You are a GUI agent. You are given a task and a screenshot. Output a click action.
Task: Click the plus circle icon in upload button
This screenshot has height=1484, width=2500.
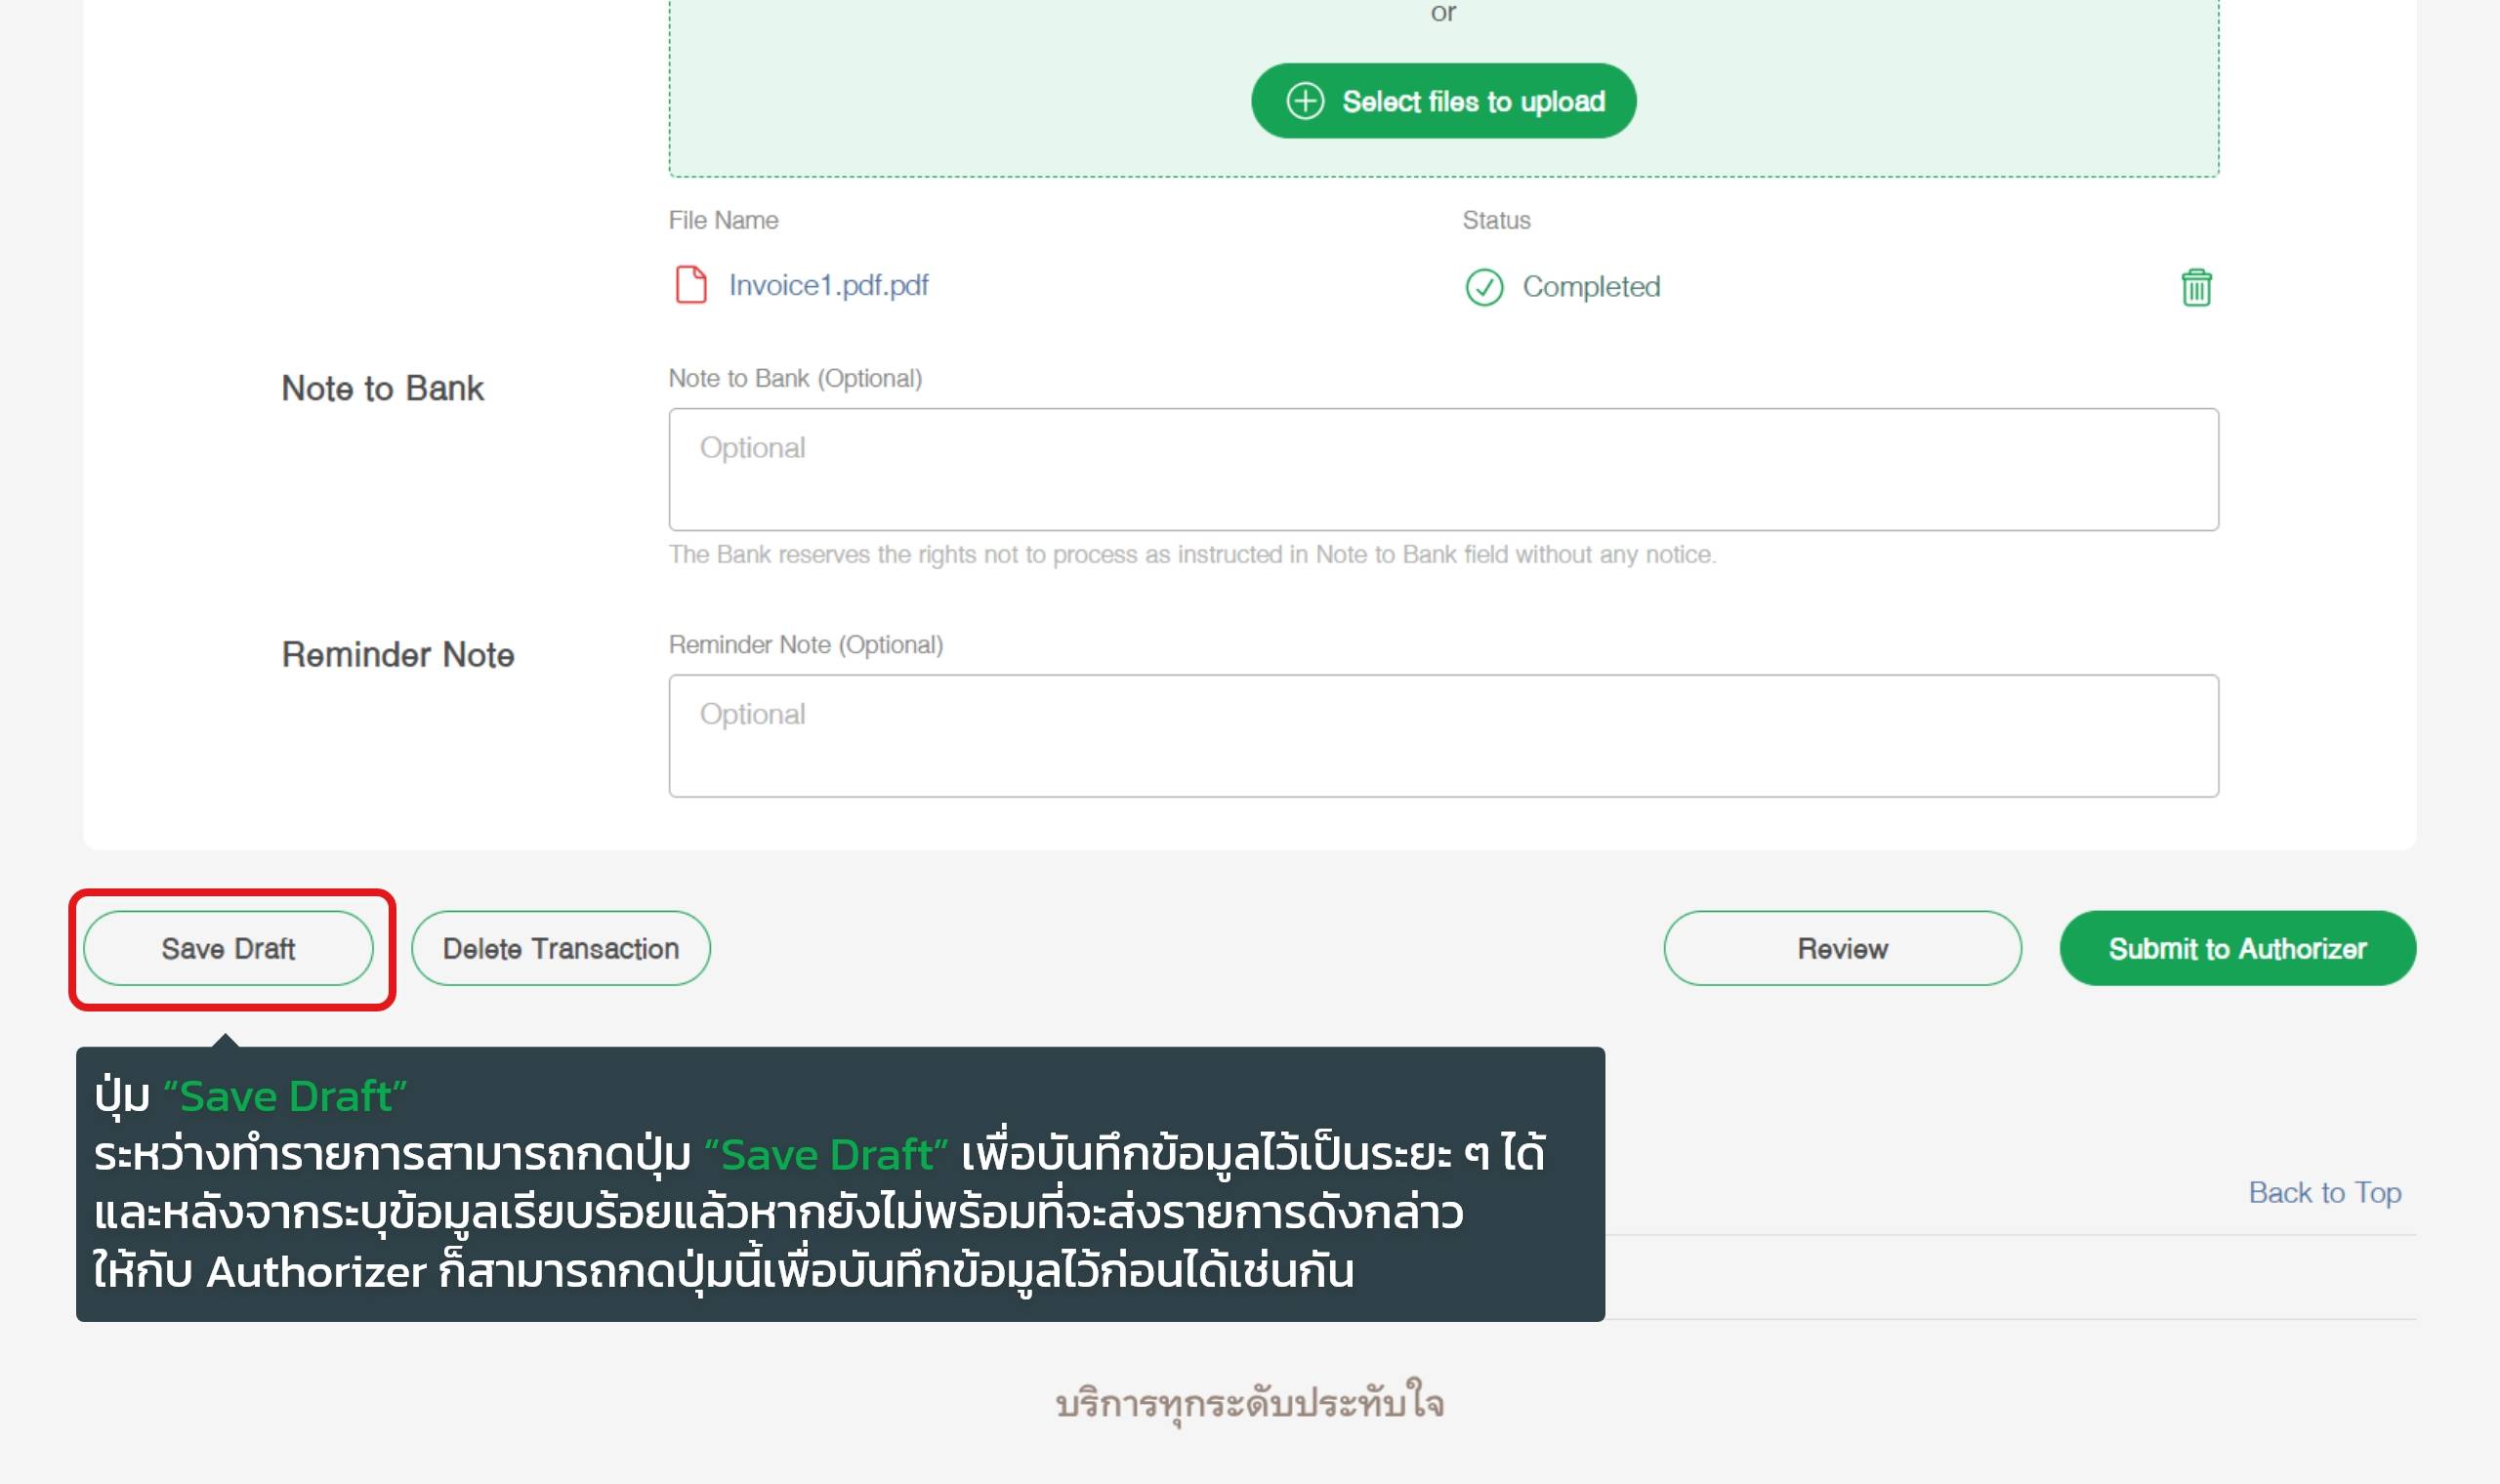coord(1305,101)
